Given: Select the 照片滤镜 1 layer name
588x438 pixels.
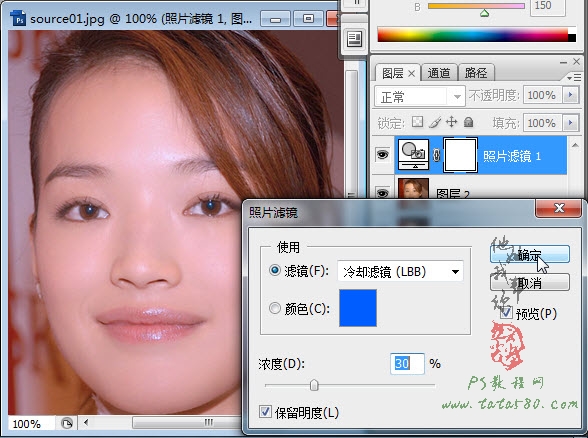Looking at the screenshot, I should (512, 156).
